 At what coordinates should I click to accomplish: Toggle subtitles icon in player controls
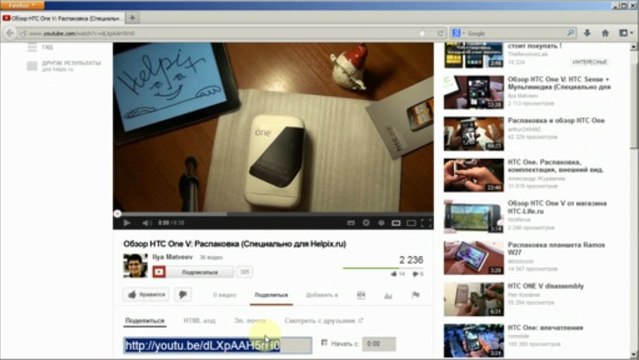351,223
